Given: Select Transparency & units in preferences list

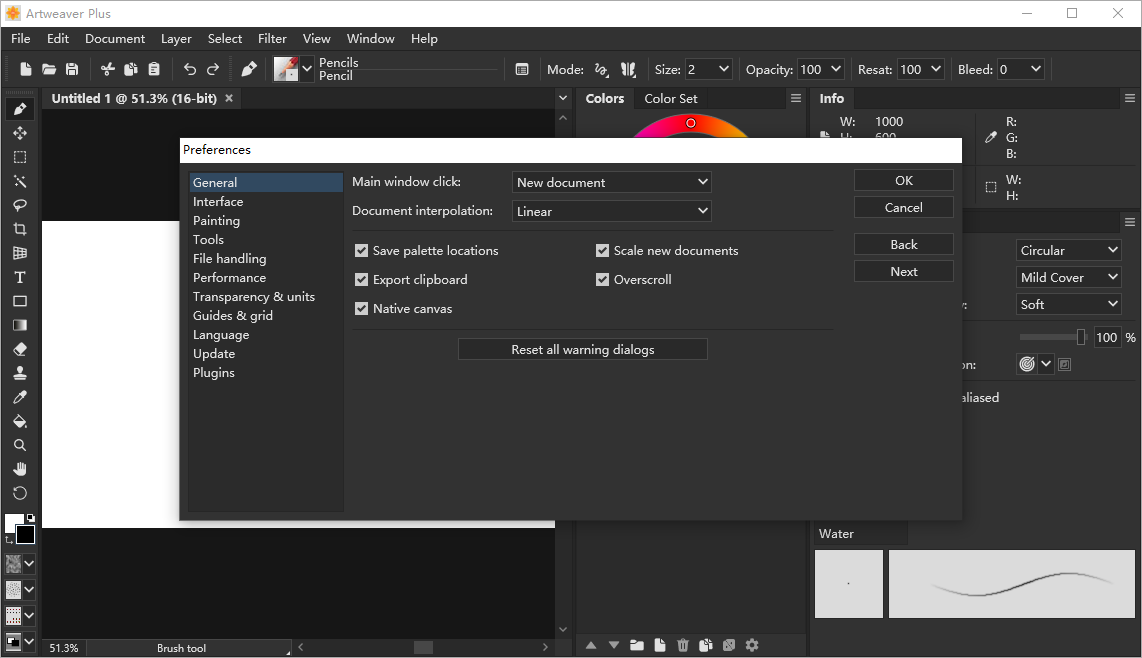Looking at the screenshot, I should (x=253, y=297).
